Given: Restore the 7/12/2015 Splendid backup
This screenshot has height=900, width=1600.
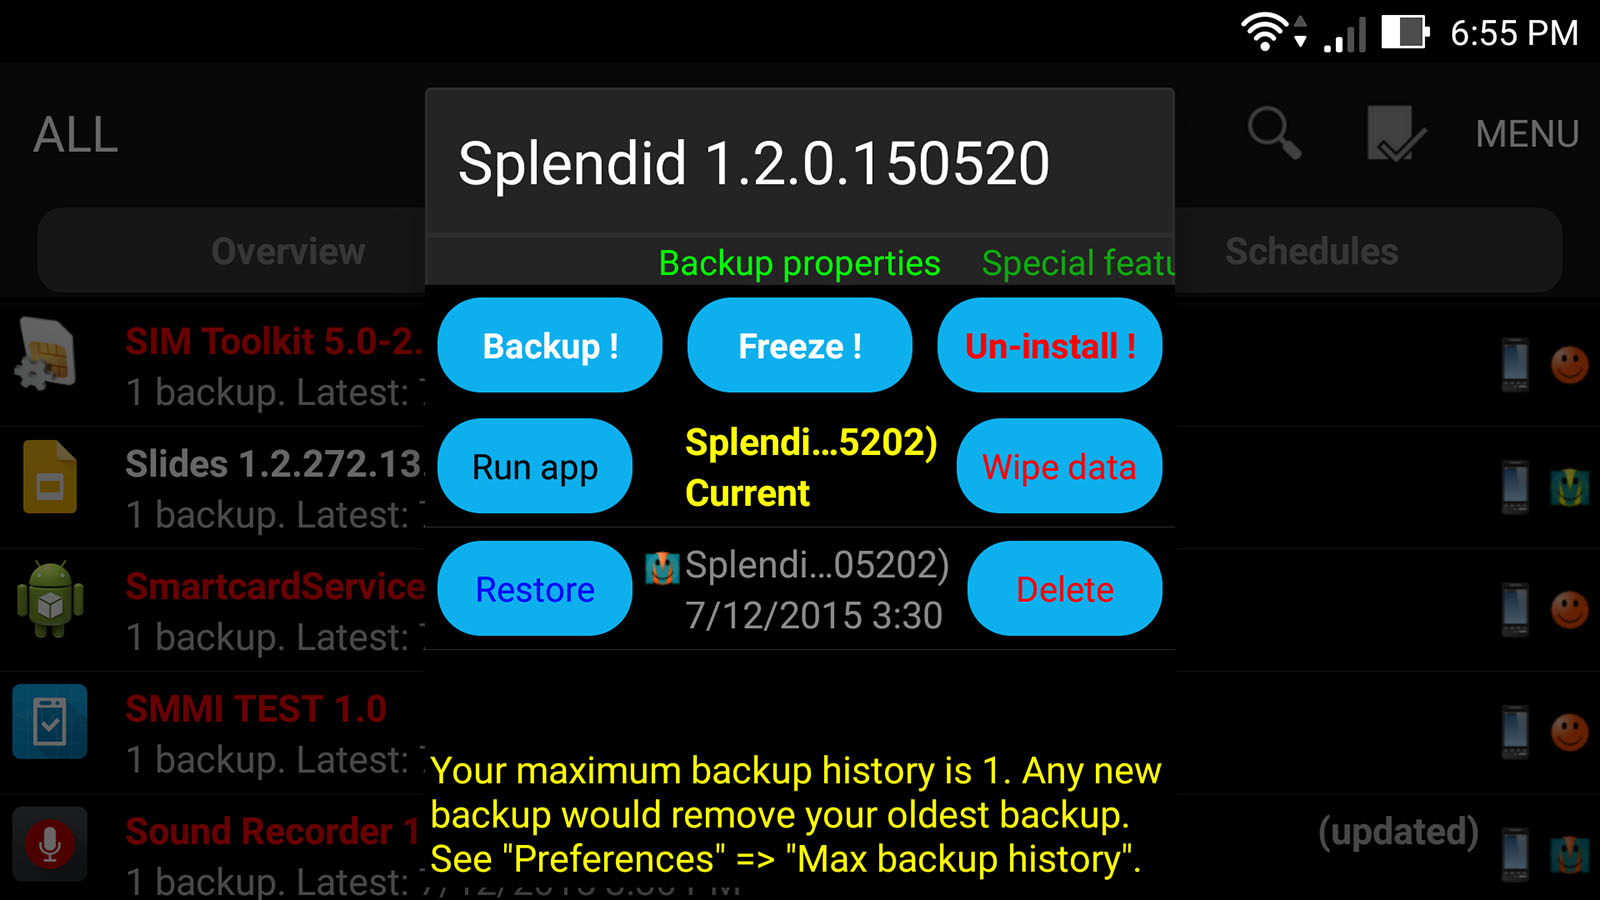Looking at the screenshot, I should click(x=535, y=588).
